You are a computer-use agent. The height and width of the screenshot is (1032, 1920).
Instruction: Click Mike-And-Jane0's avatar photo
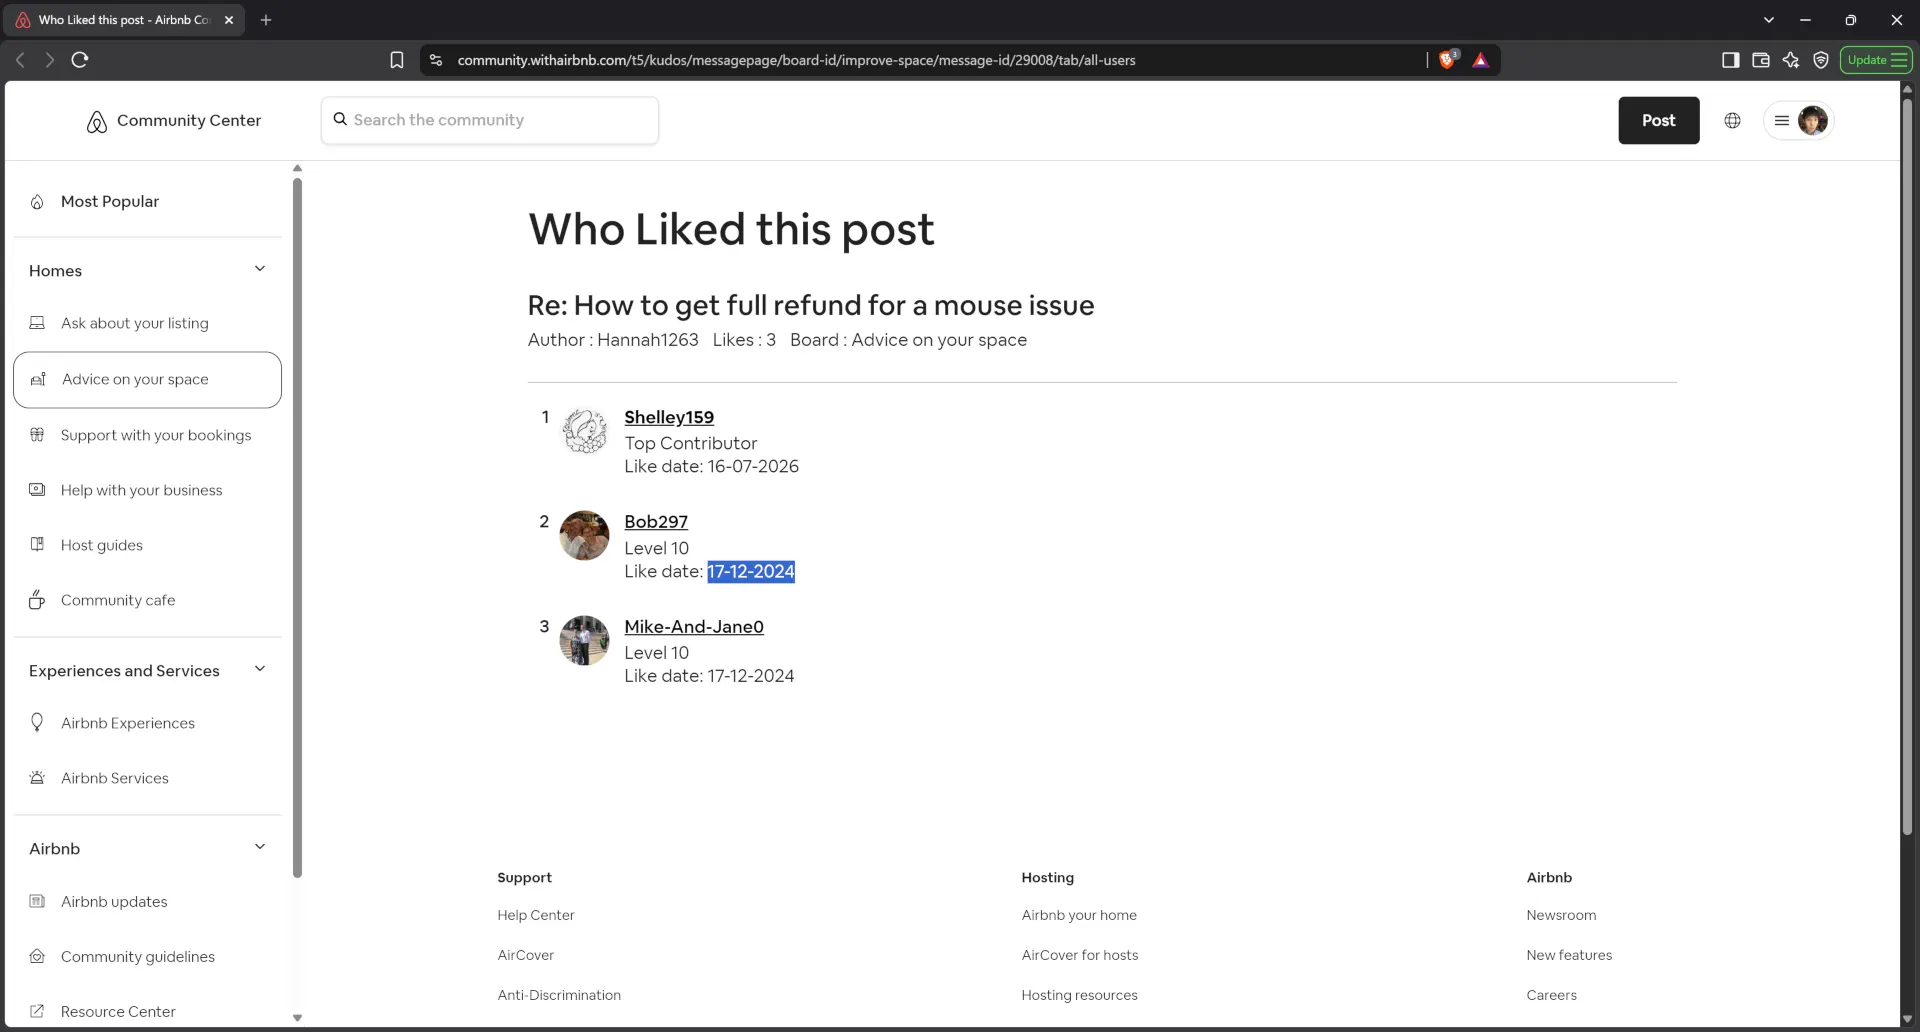click(x=584, y=640)
